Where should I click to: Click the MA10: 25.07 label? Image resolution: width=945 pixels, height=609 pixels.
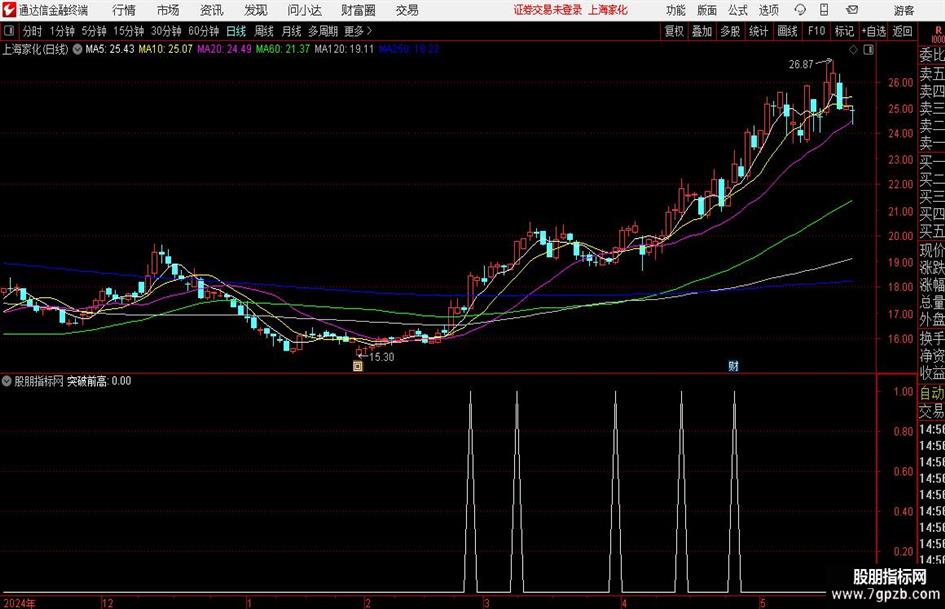click(x=166, y=49)
